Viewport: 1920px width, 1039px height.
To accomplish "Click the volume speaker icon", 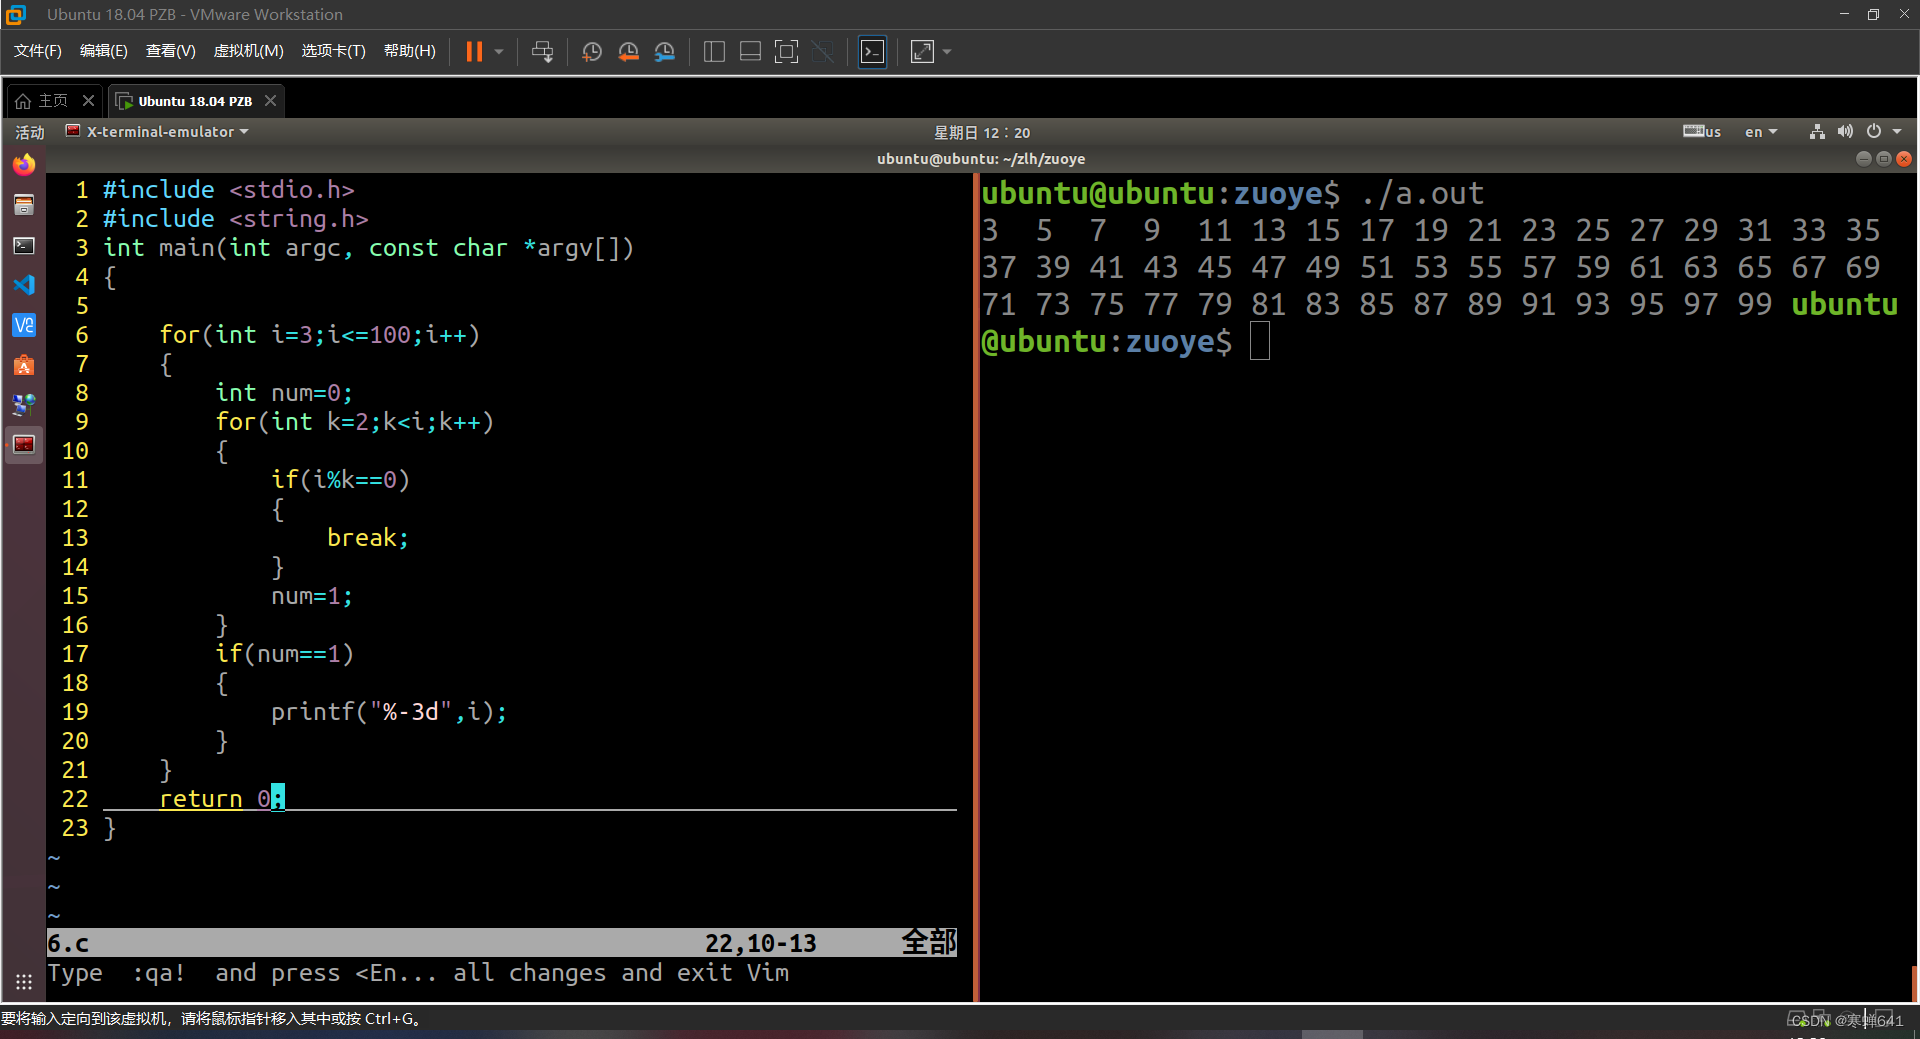I will point(1845,132).
